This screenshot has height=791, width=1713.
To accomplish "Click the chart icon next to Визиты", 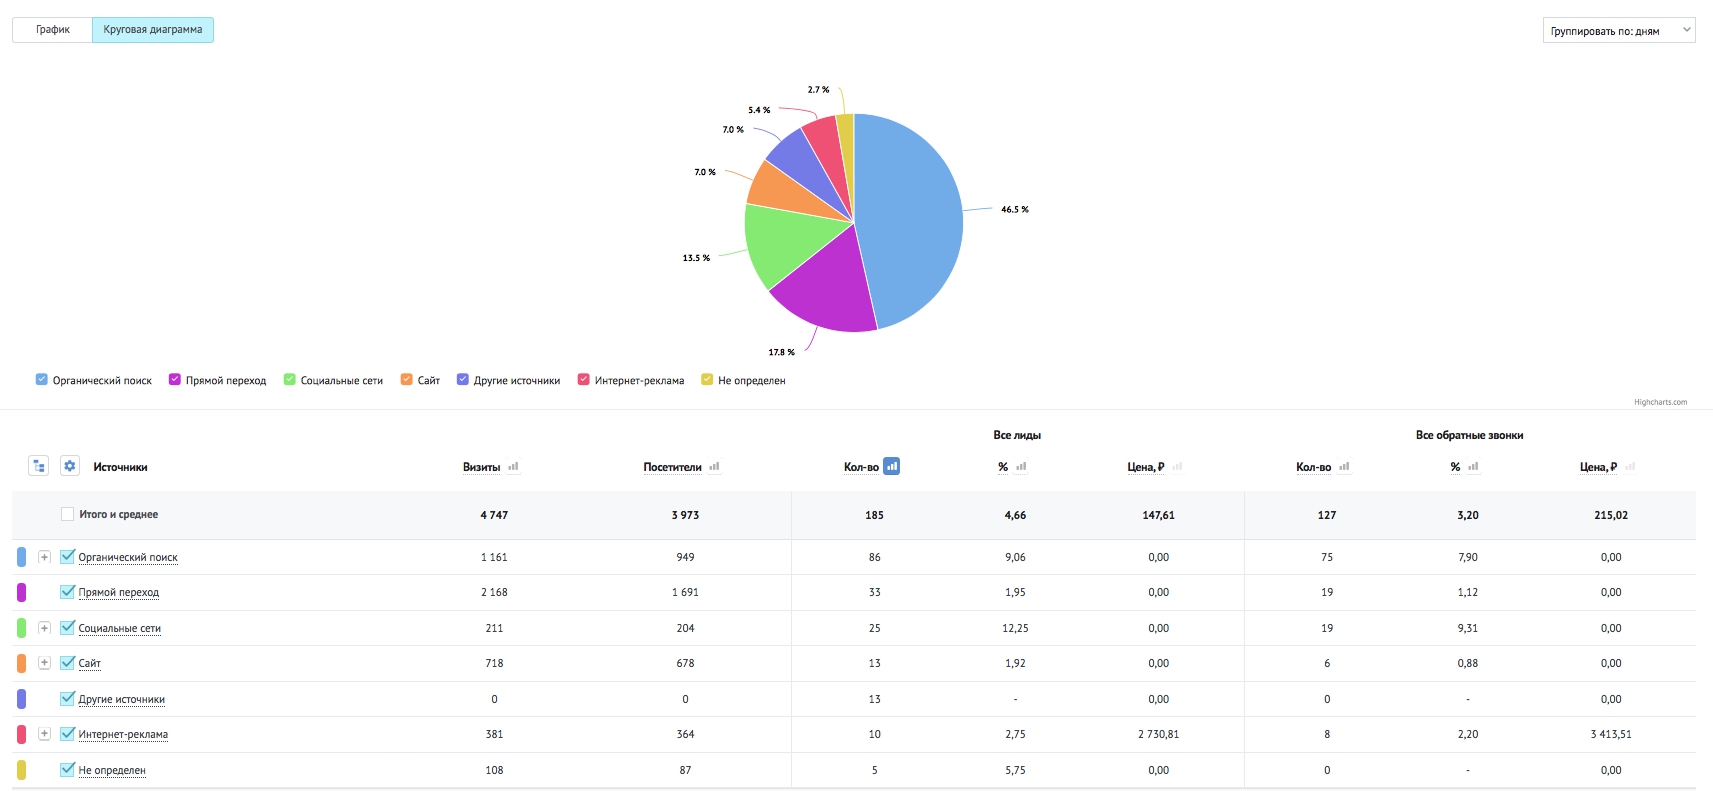I will [x=513, y=467].
